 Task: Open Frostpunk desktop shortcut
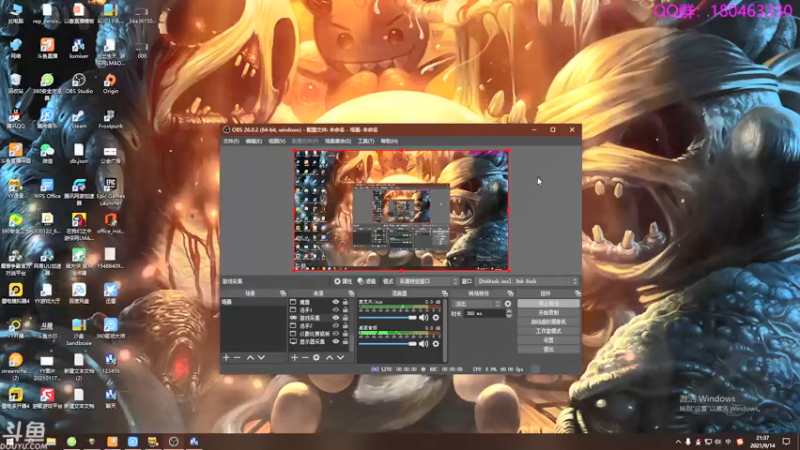click(110, 119)
